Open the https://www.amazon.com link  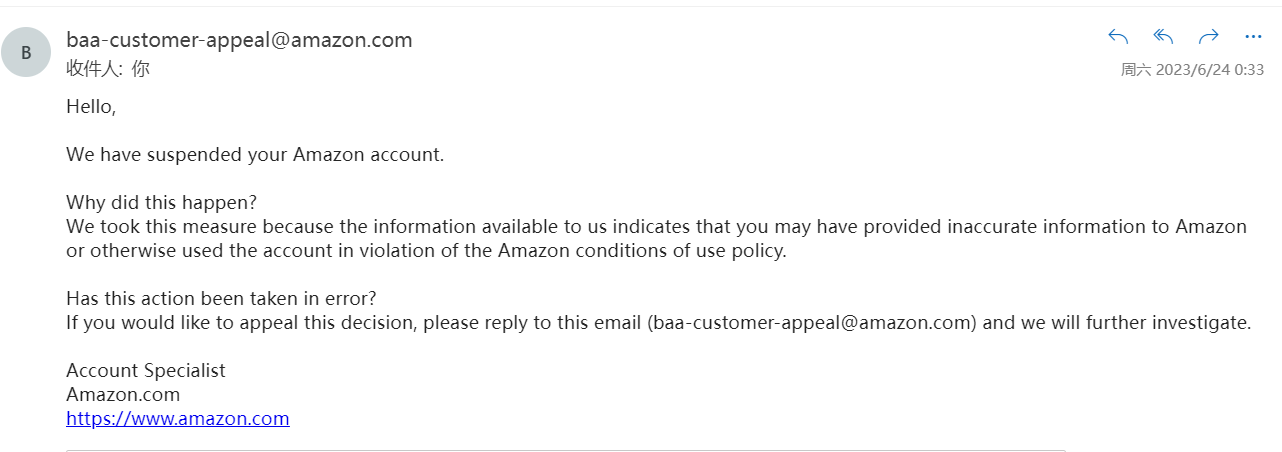[x=178, y=419]
